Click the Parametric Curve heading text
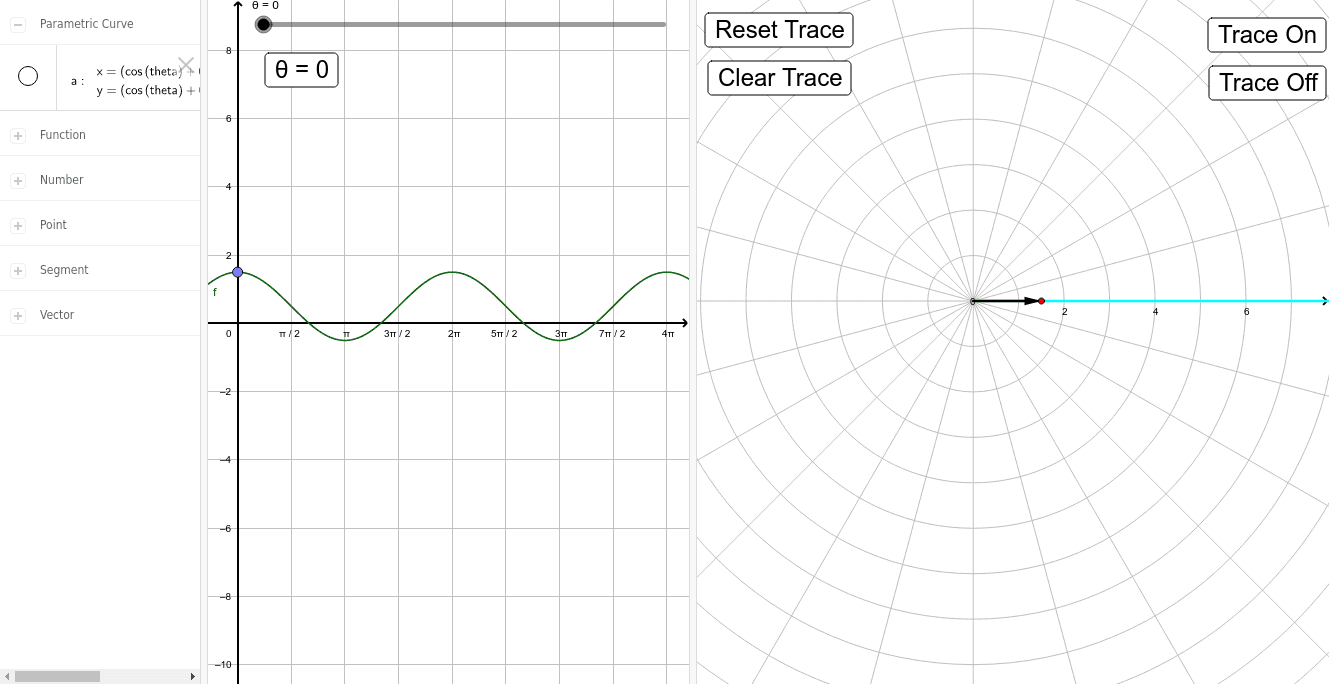Screen dimensions: 1331x686 [x=86, y=24]
